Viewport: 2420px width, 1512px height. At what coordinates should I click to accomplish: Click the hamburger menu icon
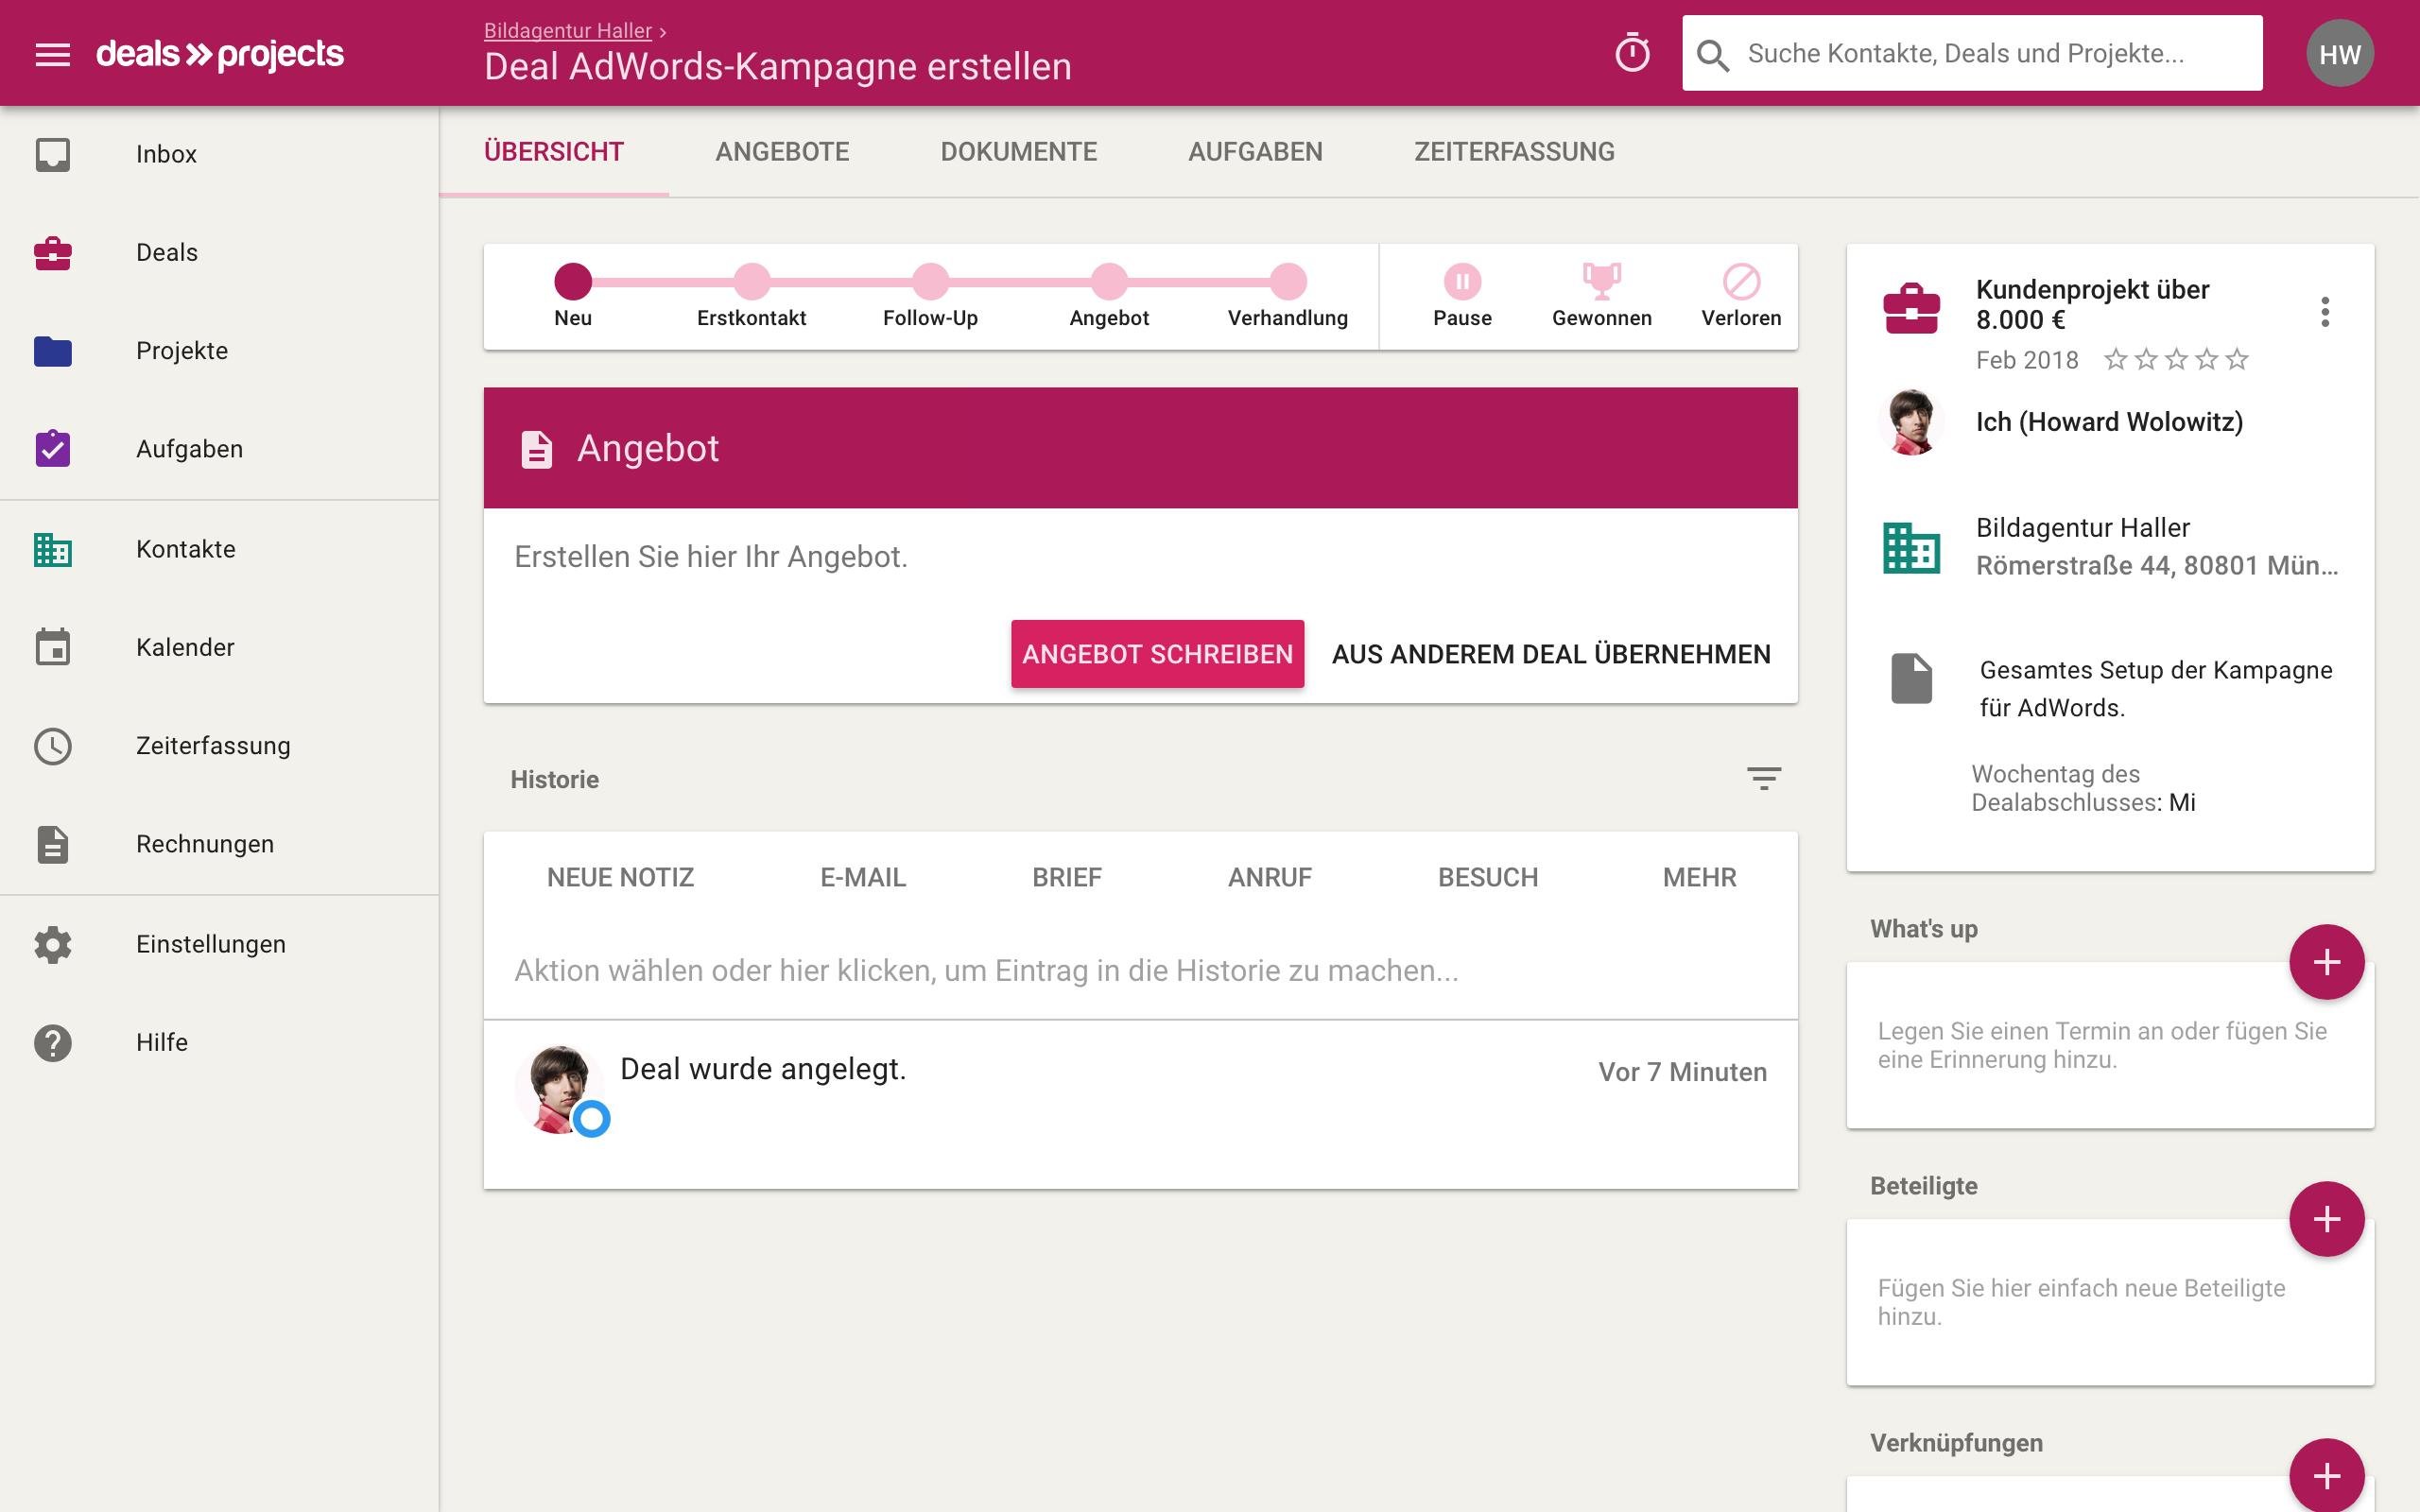(x=52, y=54)
